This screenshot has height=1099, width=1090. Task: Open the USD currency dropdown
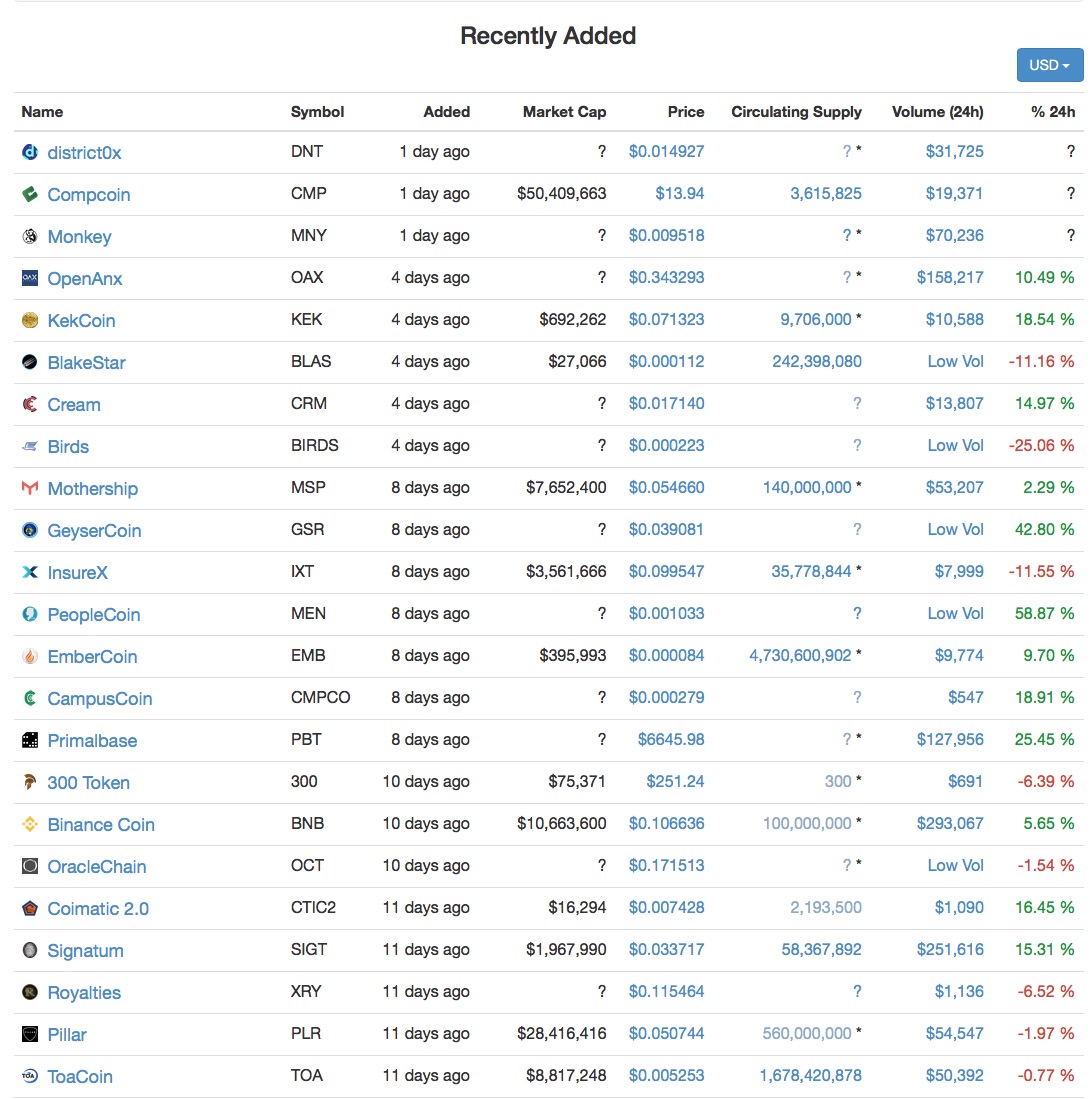(1049, 65)
